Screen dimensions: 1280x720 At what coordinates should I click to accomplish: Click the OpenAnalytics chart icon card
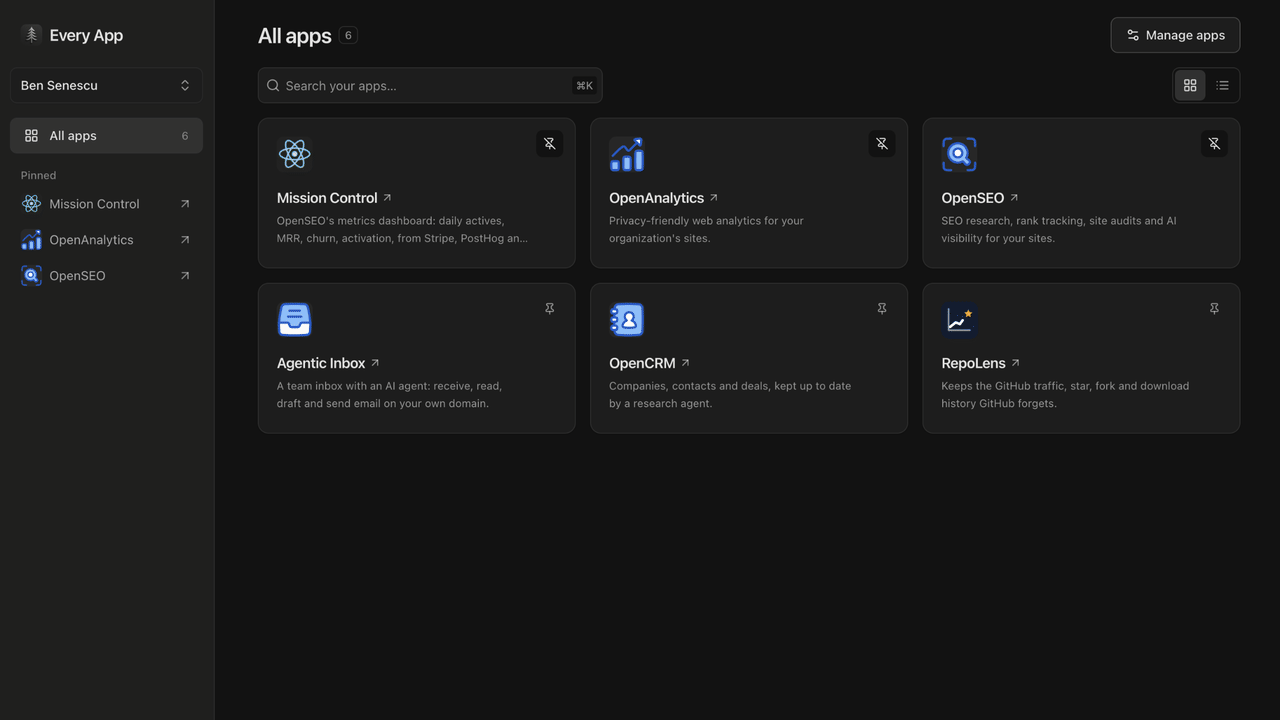[626, 154]
